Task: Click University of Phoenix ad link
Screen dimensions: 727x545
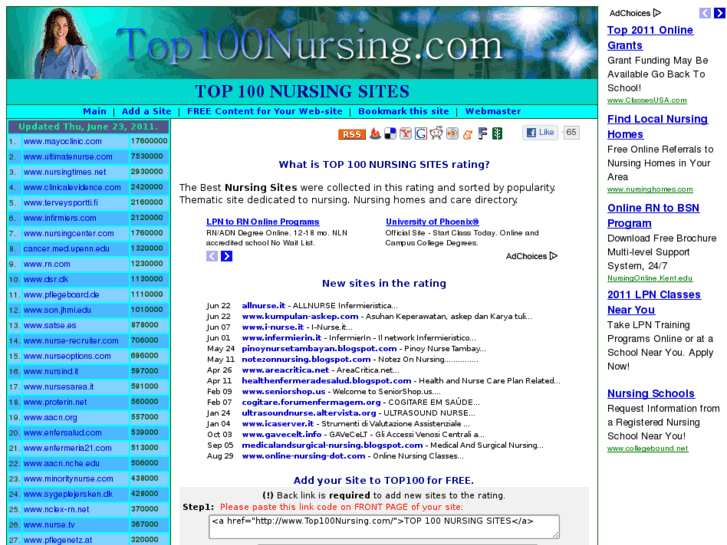Action: (x=432, y=222)
